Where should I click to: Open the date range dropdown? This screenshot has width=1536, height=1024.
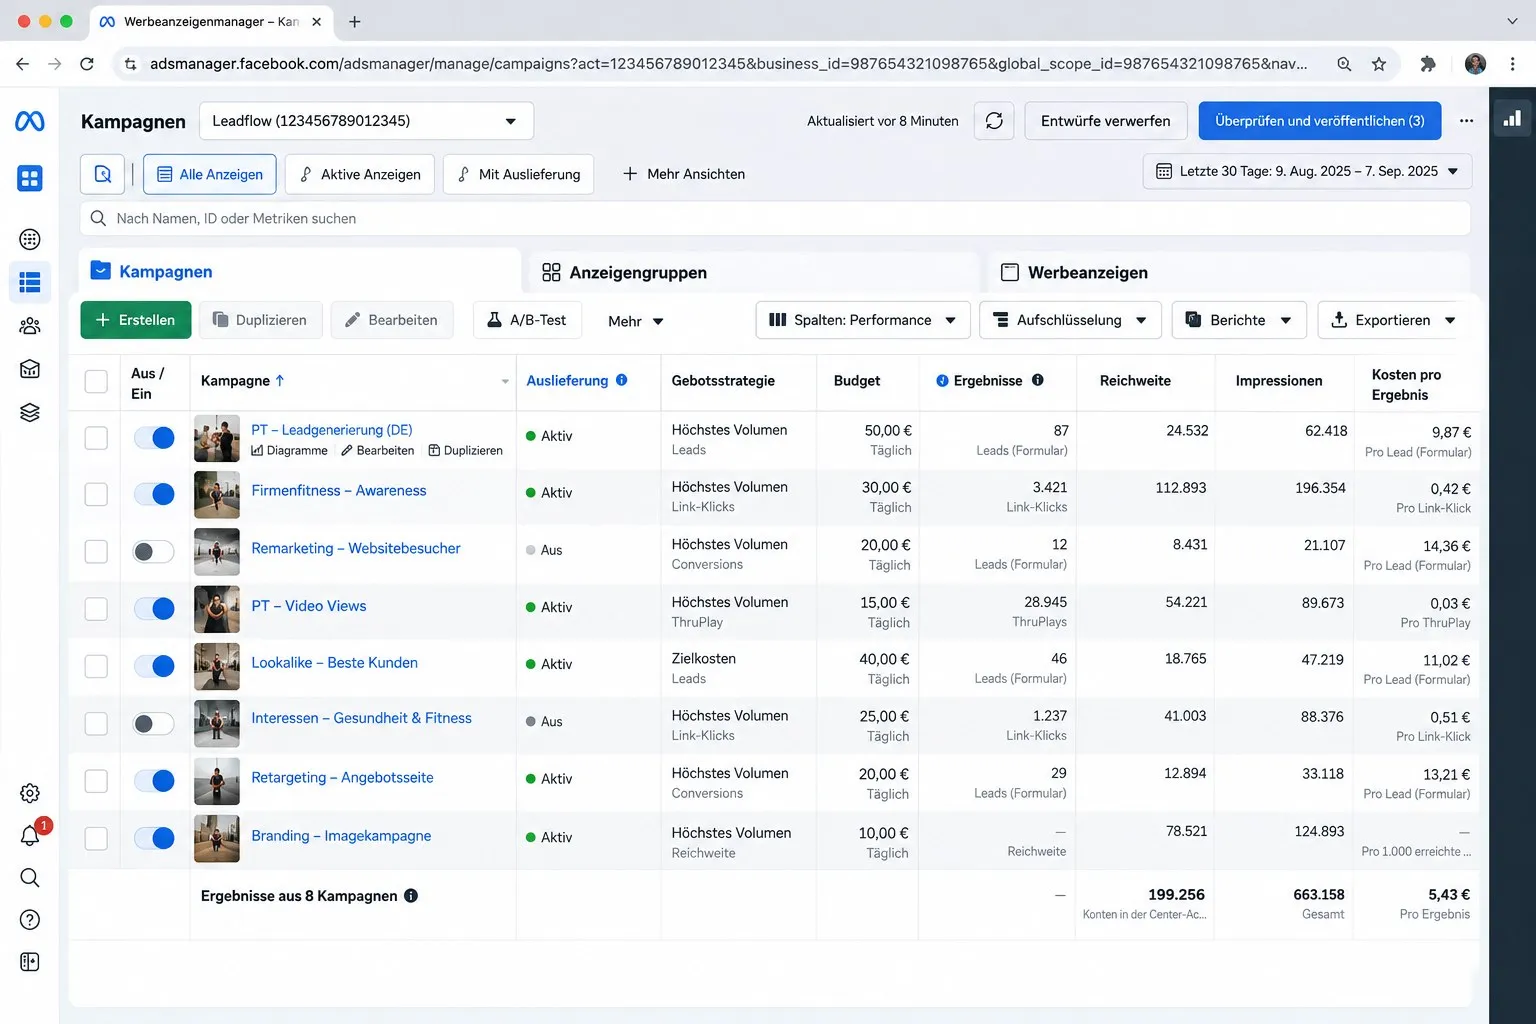click(1307, 171)
